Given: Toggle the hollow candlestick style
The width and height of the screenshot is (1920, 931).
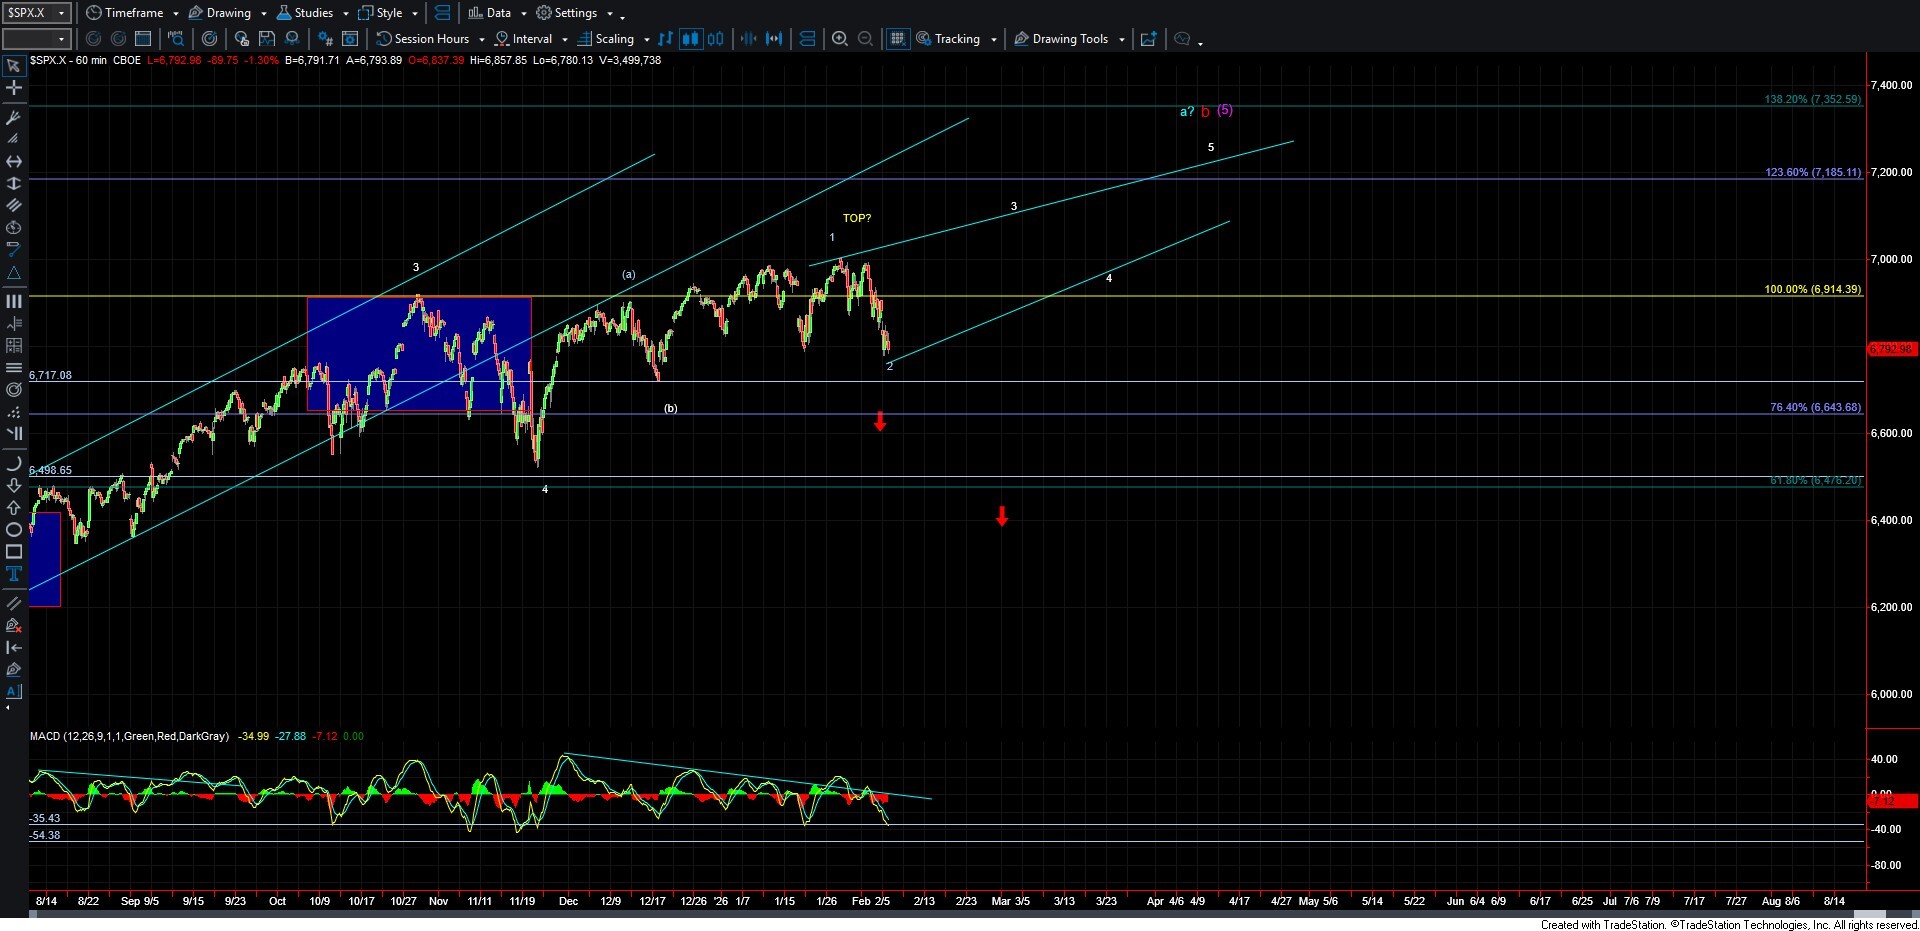Looking at the screenshot, I should tap(715, 39).
